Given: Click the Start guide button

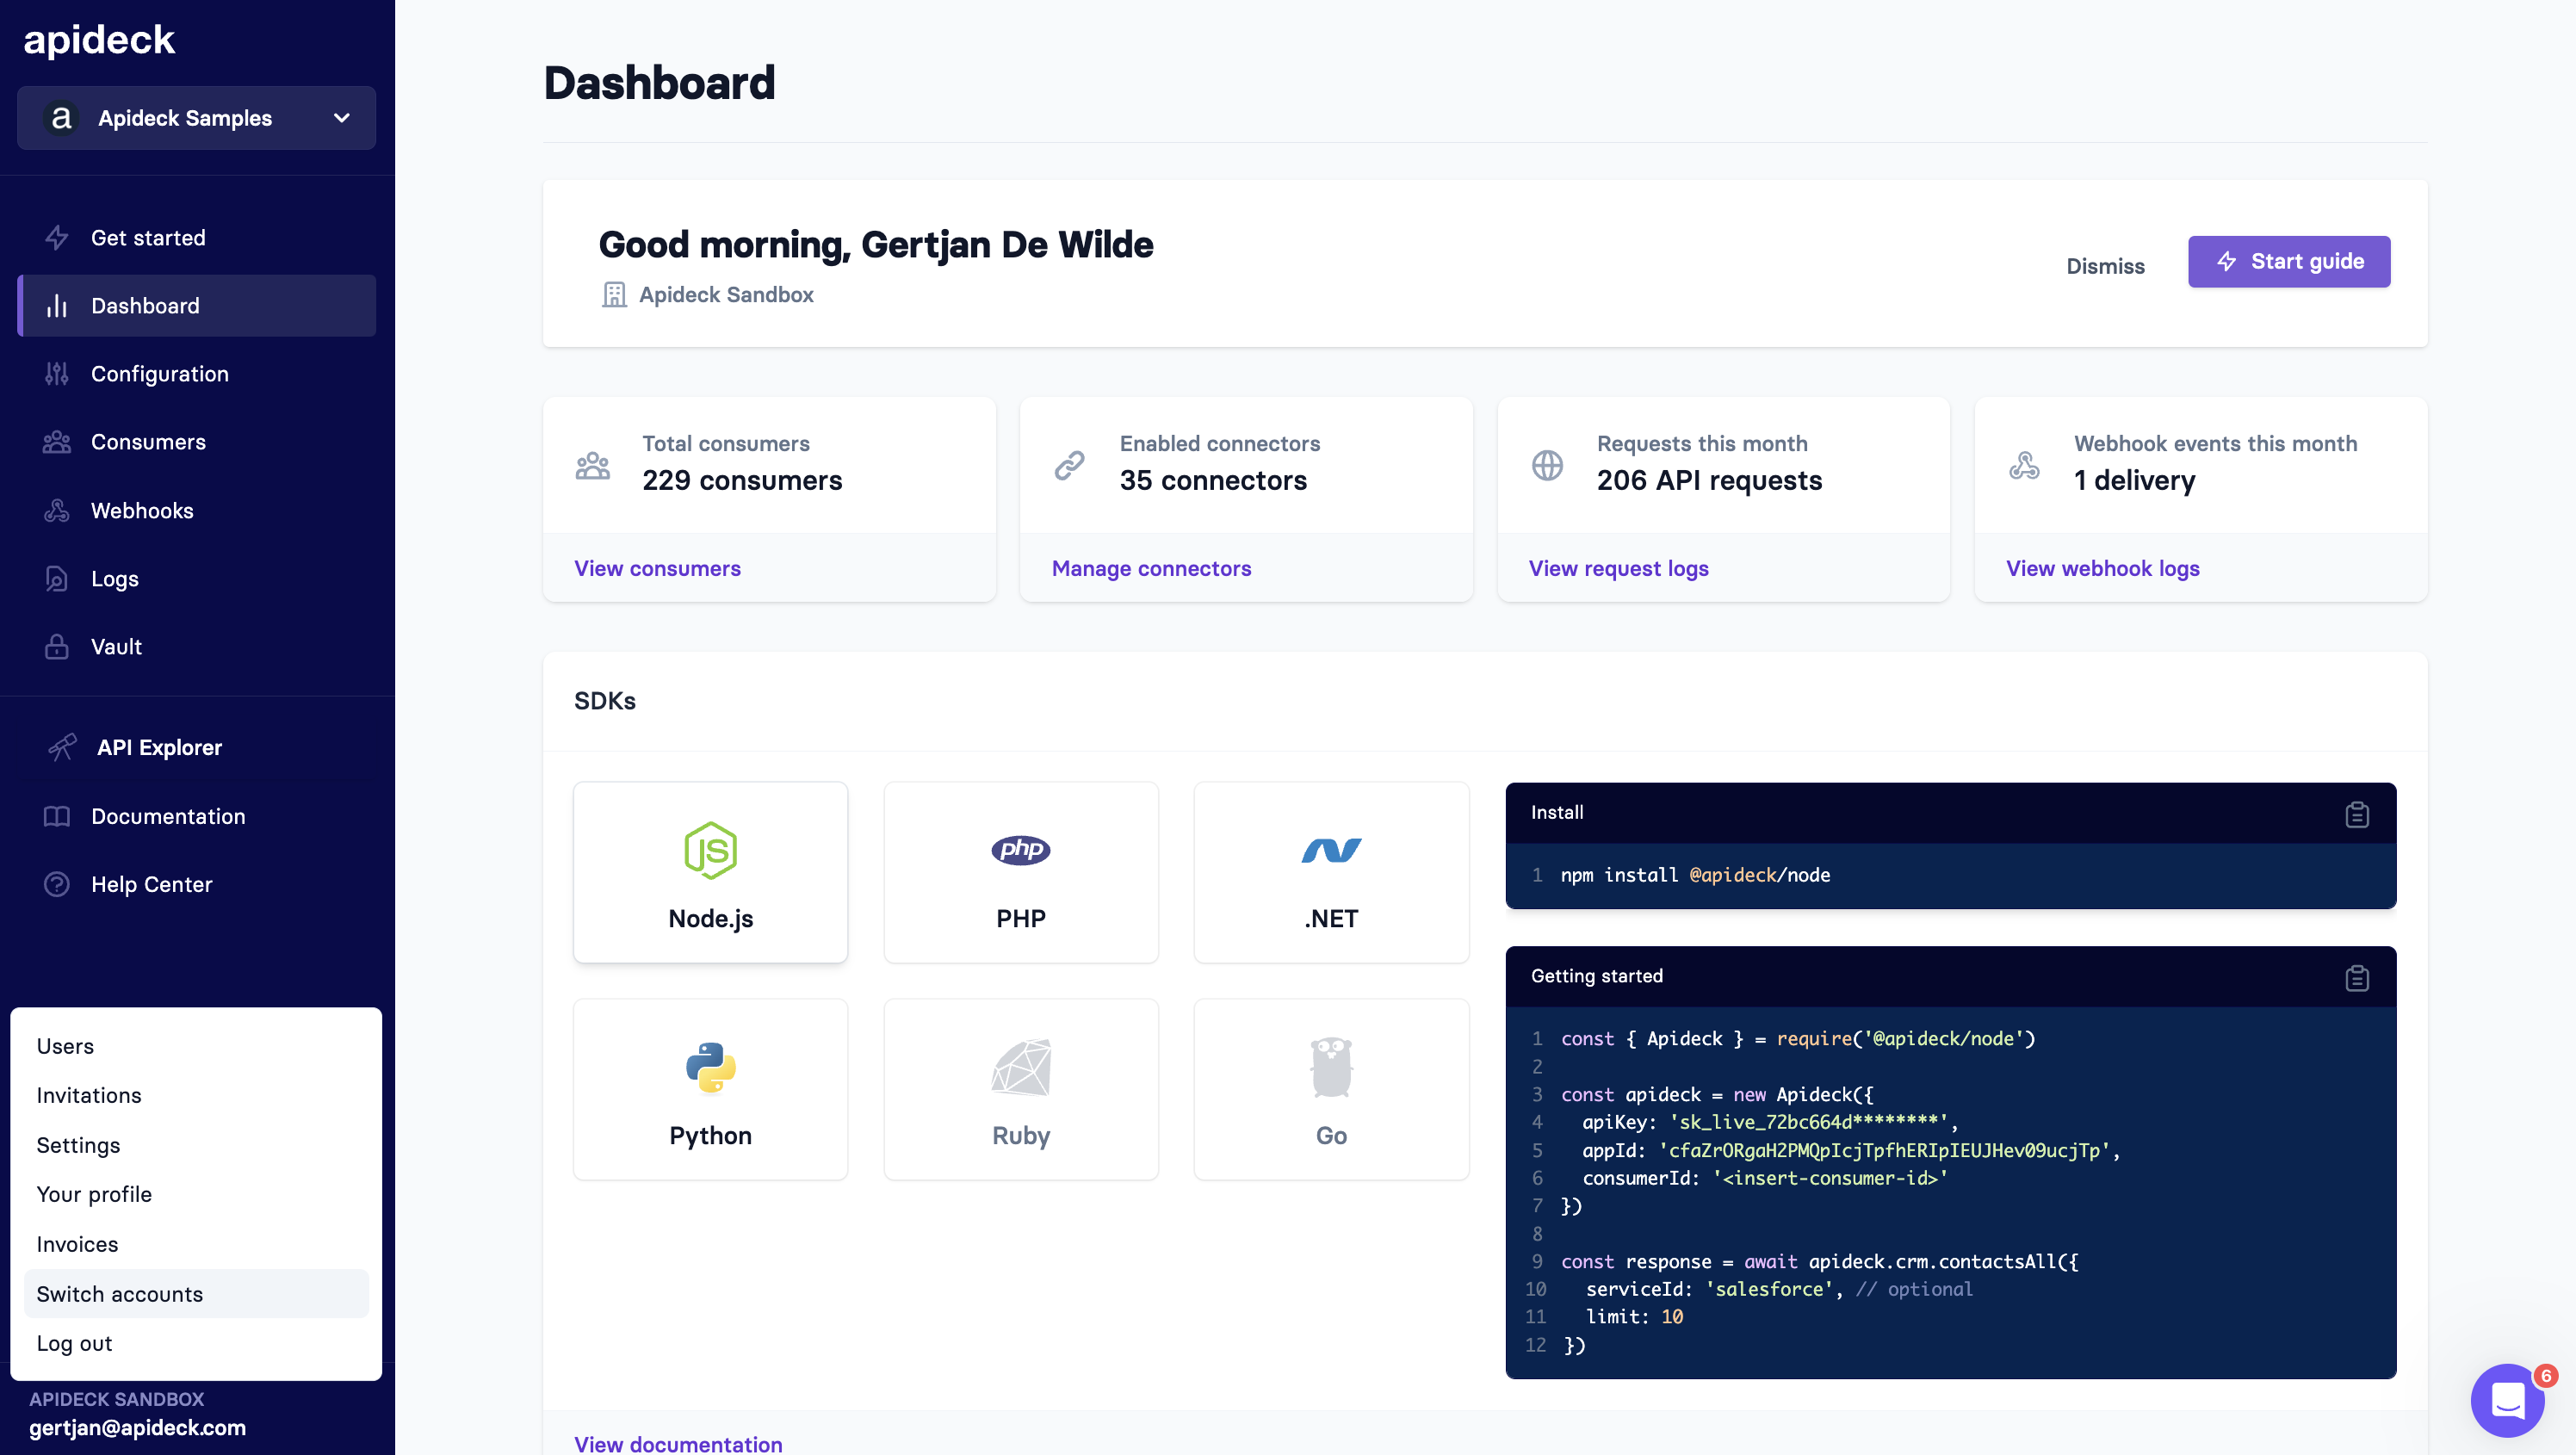Looking at the screenshot, I should (x=2289, y=262).
